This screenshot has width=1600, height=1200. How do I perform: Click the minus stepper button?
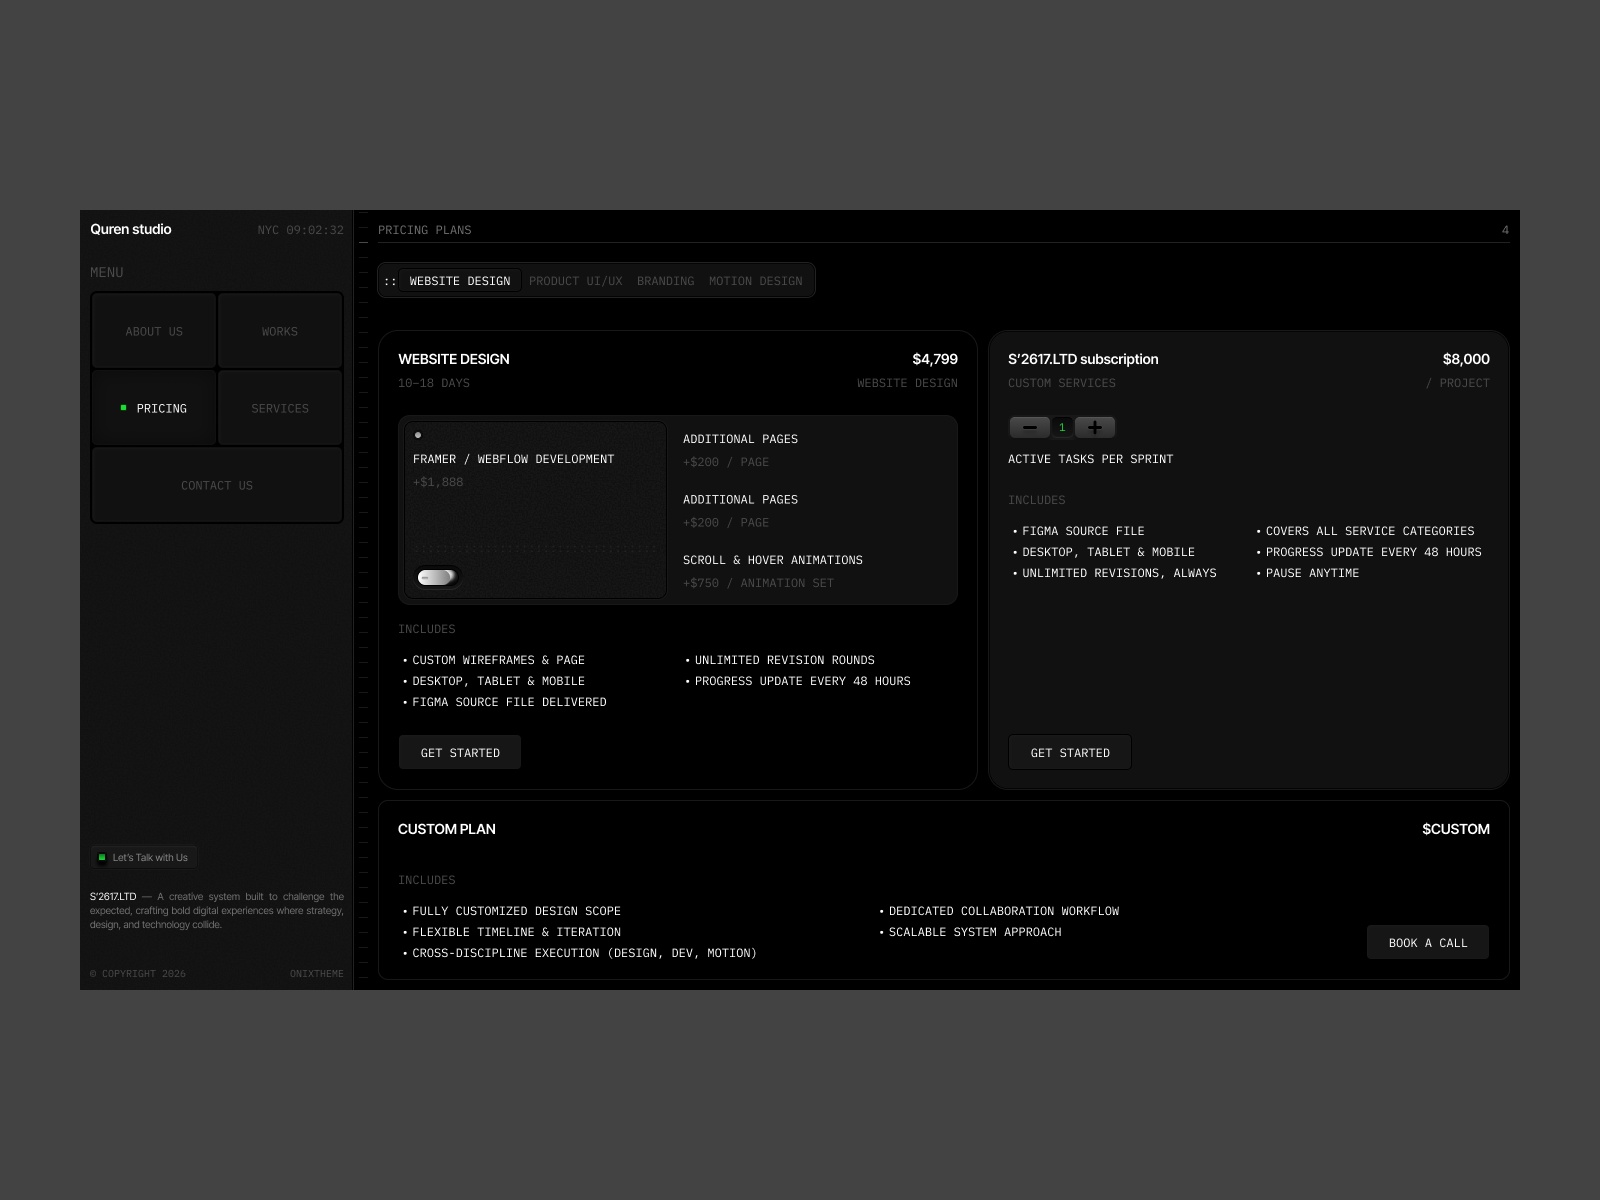1029,427
